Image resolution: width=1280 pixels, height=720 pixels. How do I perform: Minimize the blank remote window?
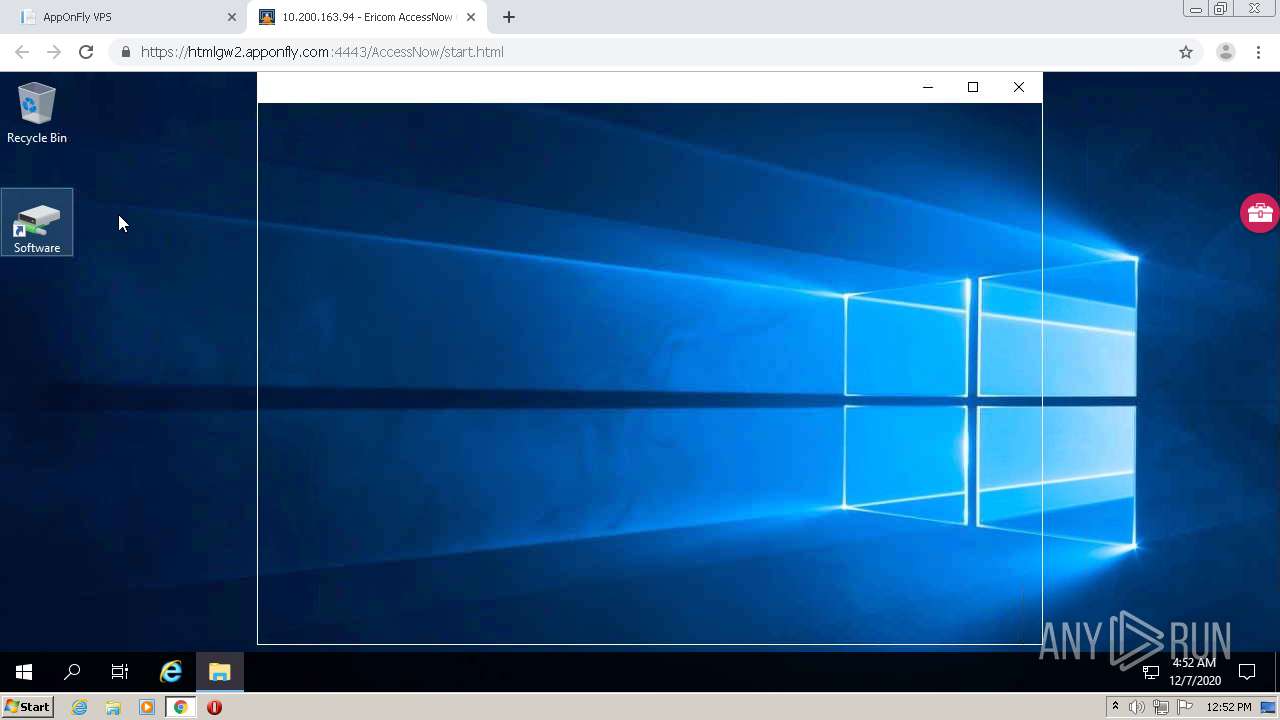pyautogui.click(x=928, y=87)
